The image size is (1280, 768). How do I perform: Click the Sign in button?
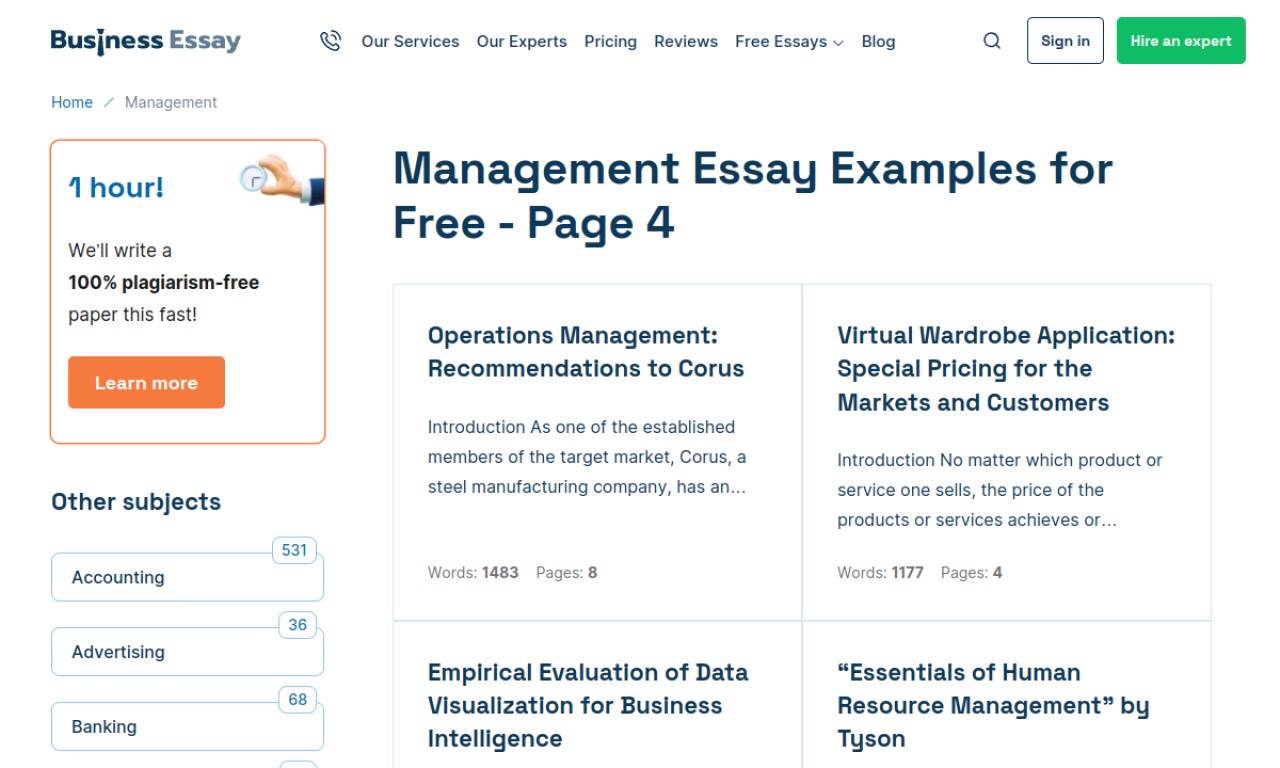pyautogui.click(x=1065, y=41)
